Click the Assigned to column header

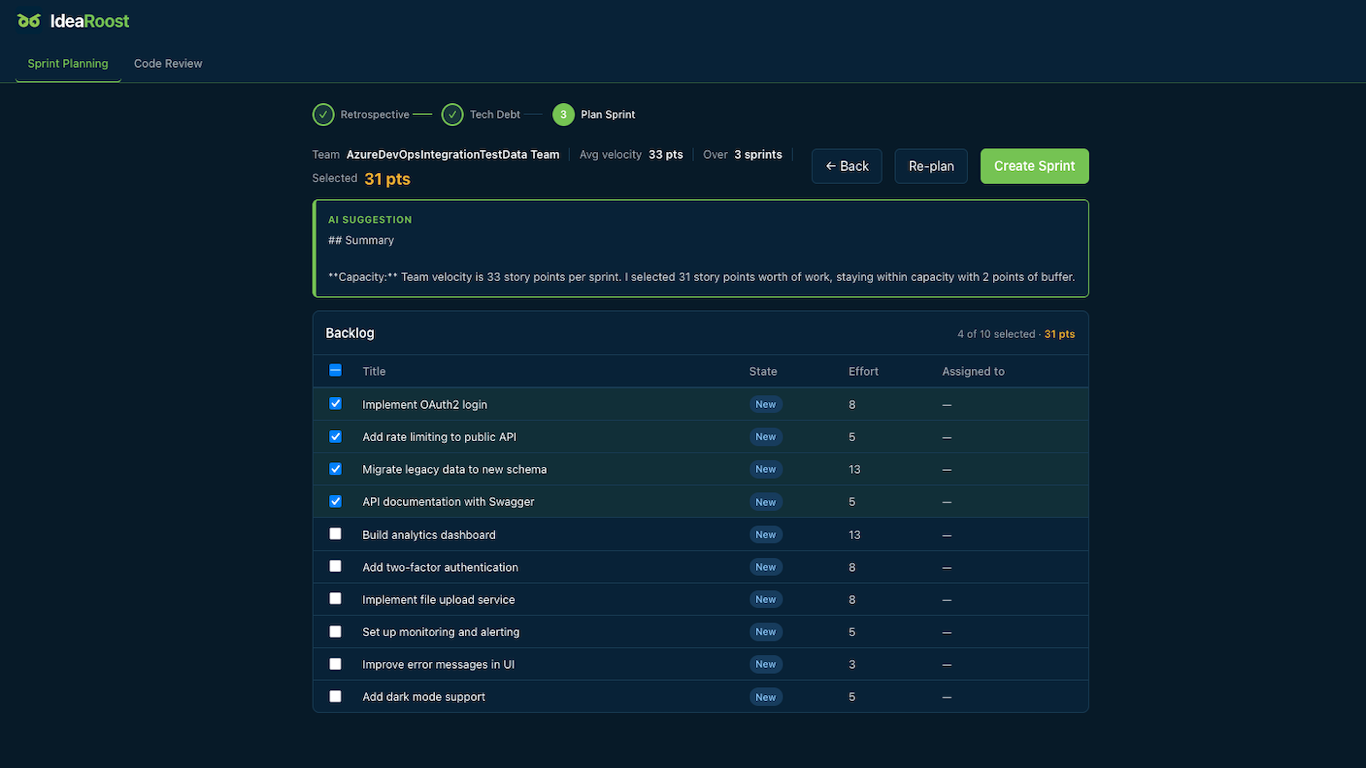pos(972,372)
